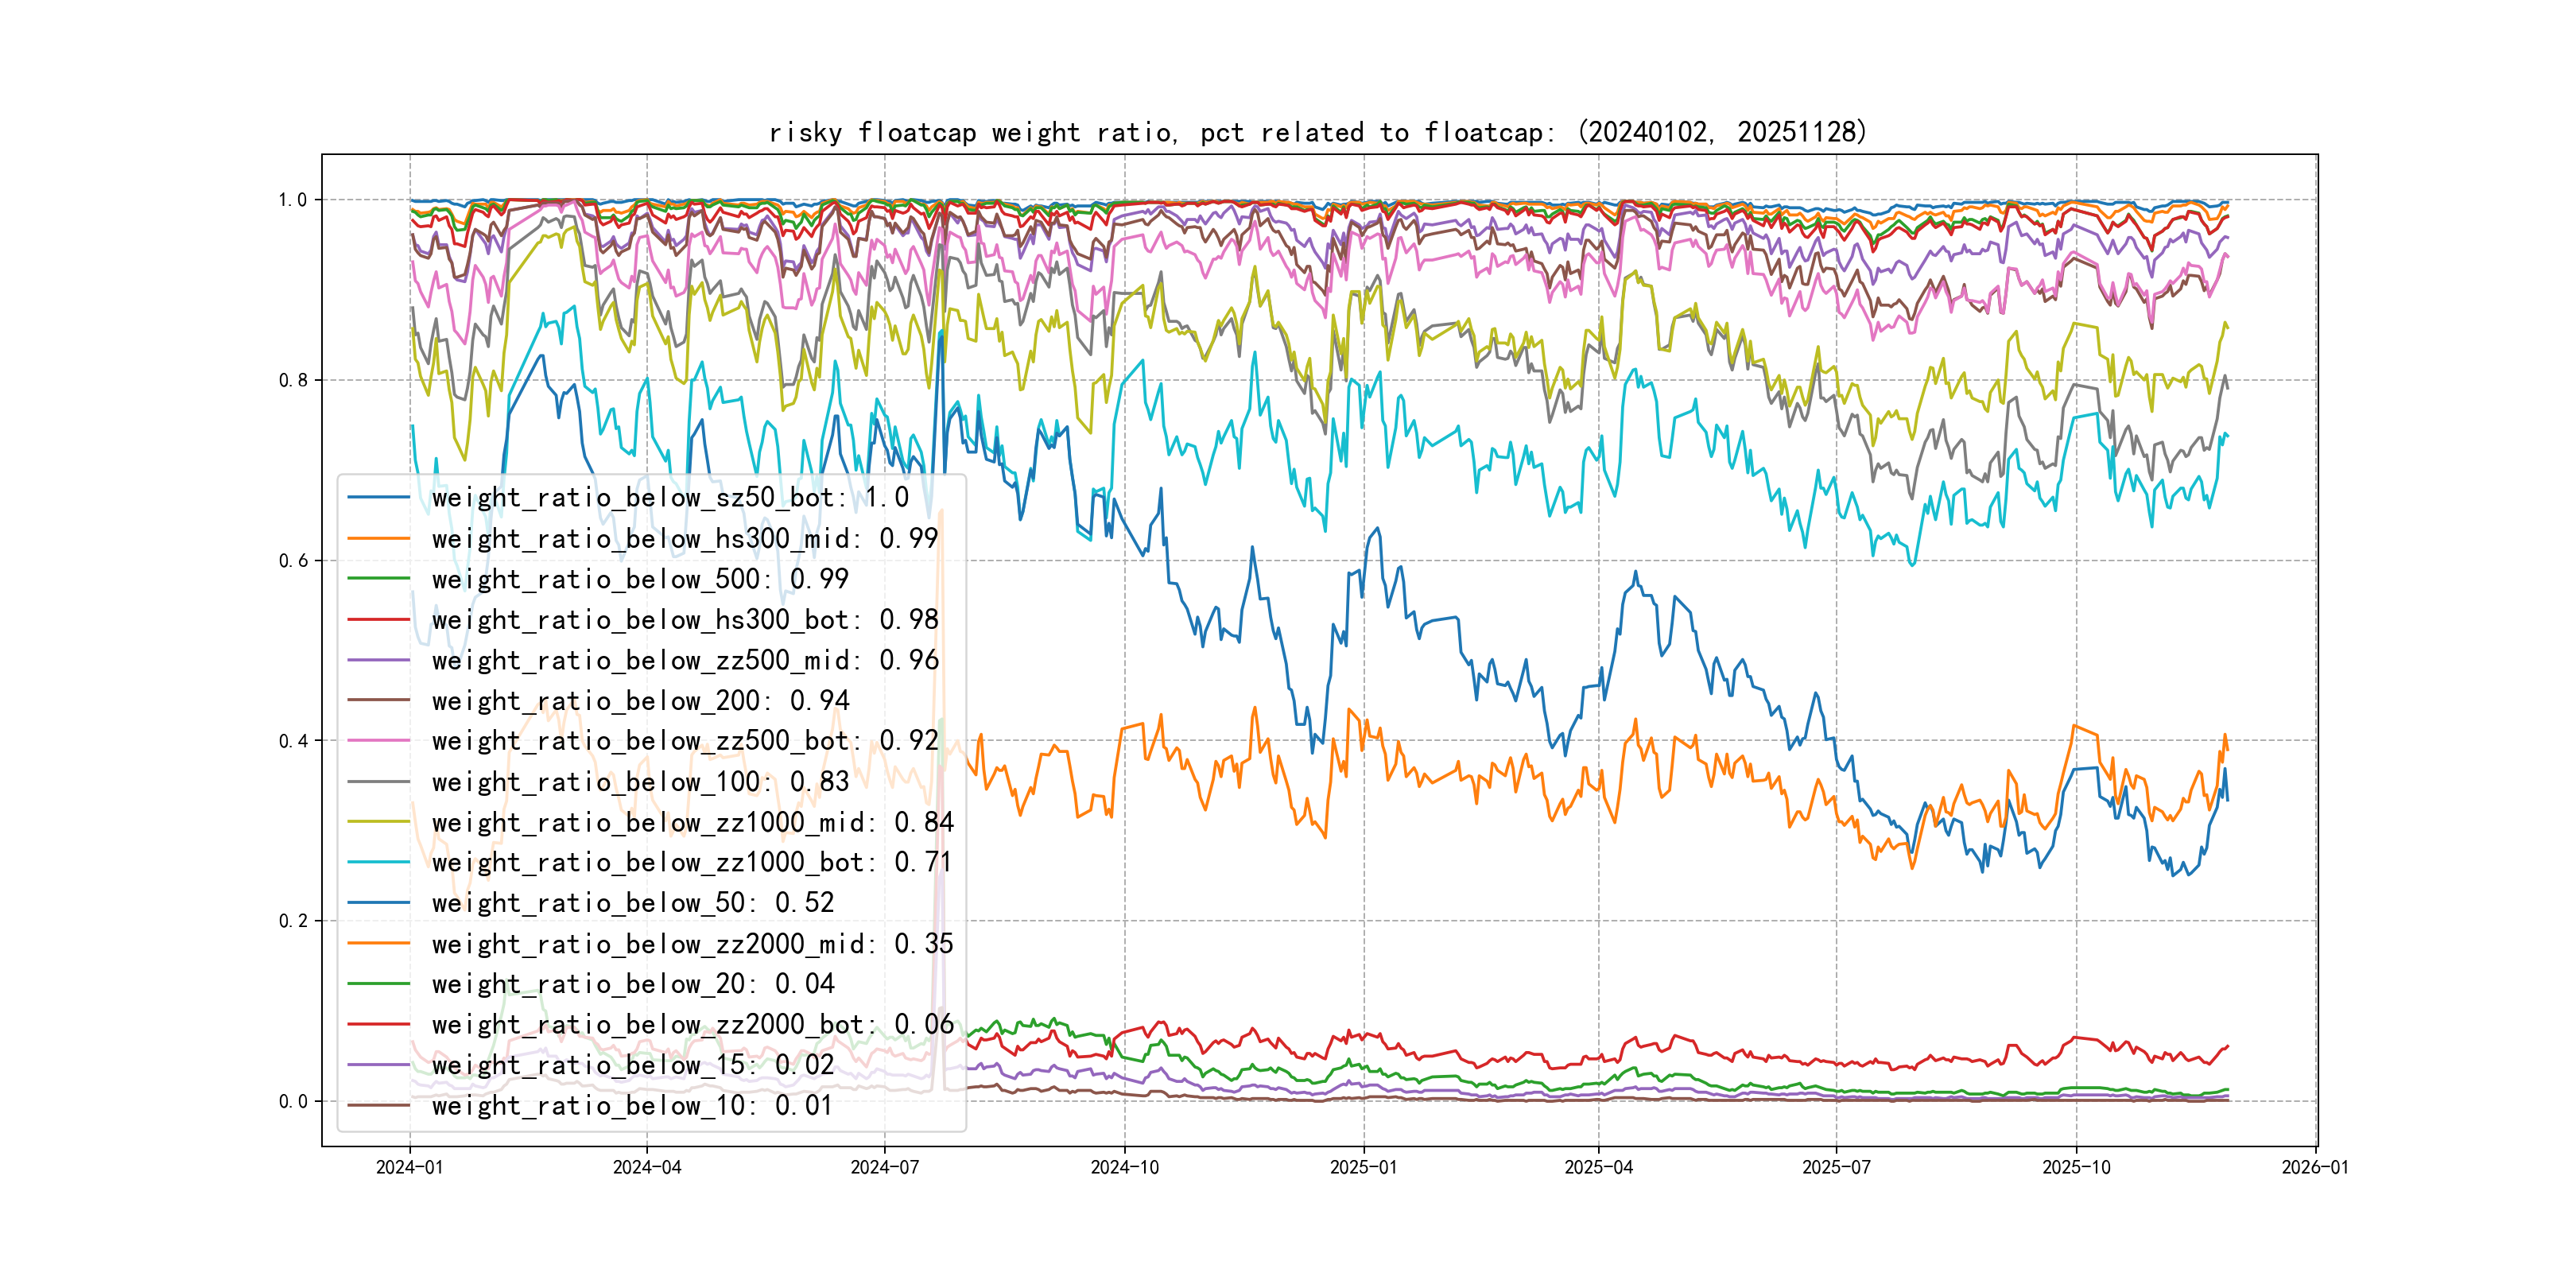Click the pink swatch beside zz500_bot legend

[378, 741]
